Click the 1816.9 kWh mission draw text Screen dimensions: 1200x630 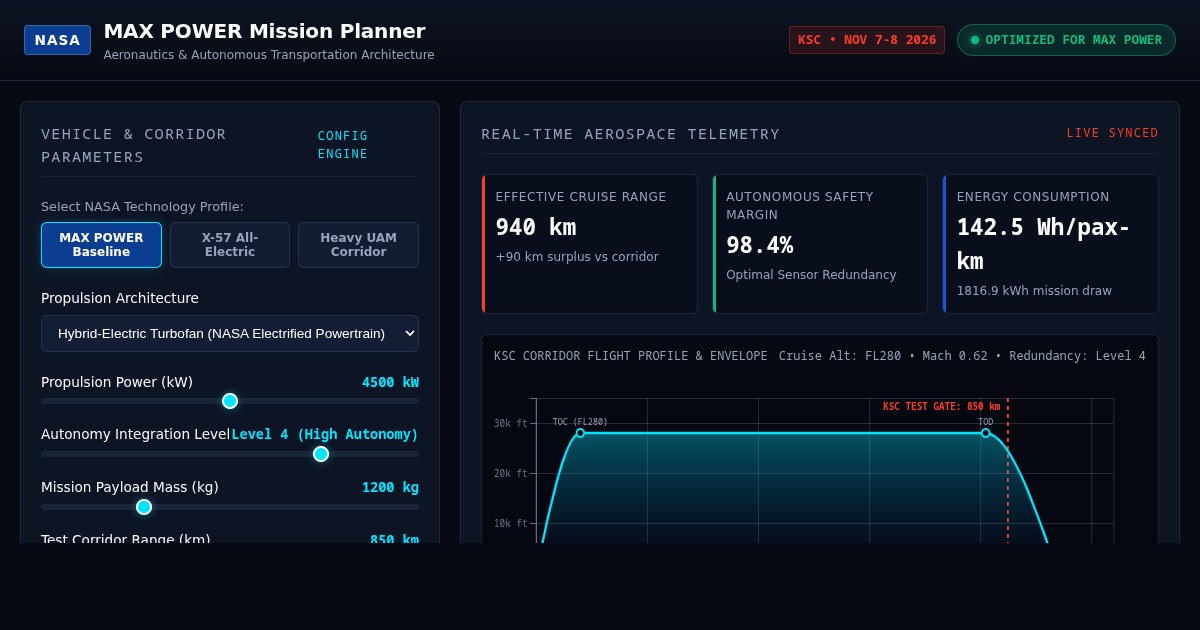coord(1034,291)
